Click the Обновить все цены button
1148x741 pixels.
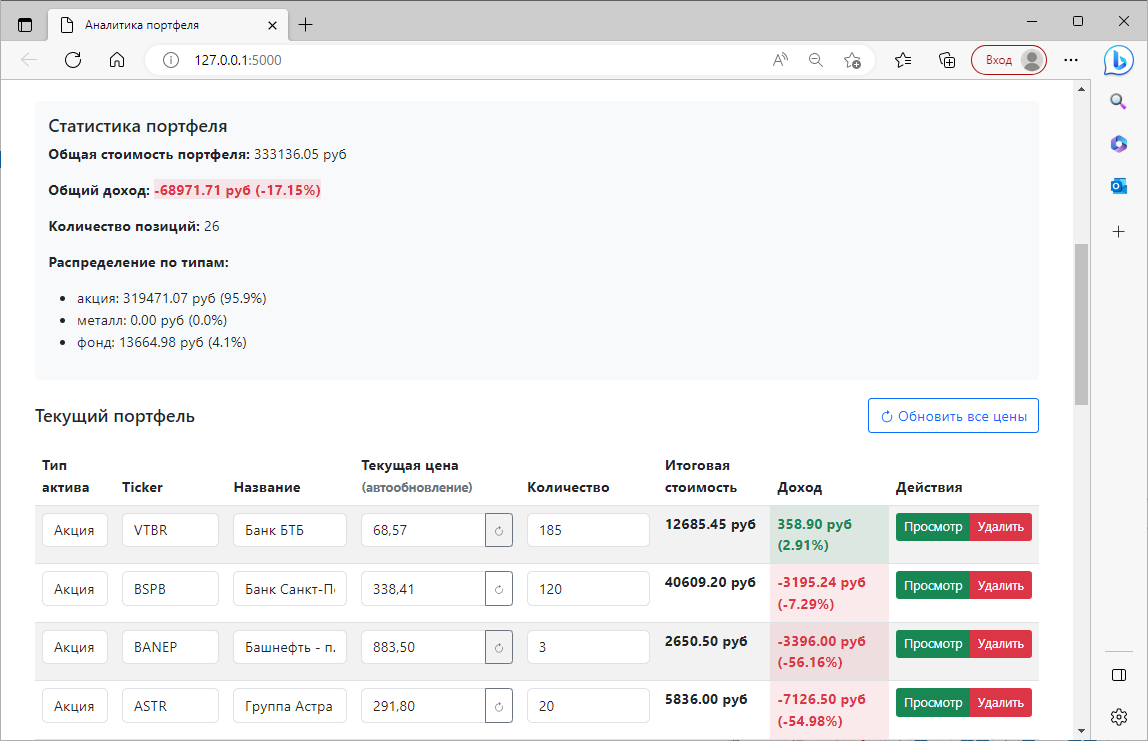tap(952, 415)
